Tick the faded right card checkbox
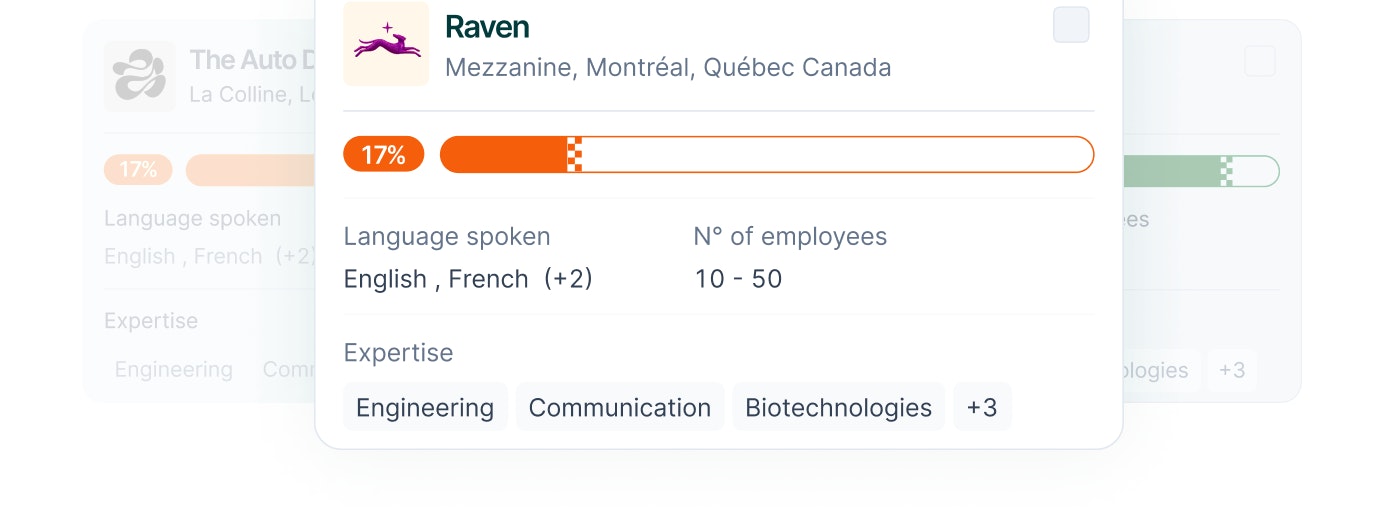Viewport: 1381px width, 528px height. click(x=1260, y=61)
